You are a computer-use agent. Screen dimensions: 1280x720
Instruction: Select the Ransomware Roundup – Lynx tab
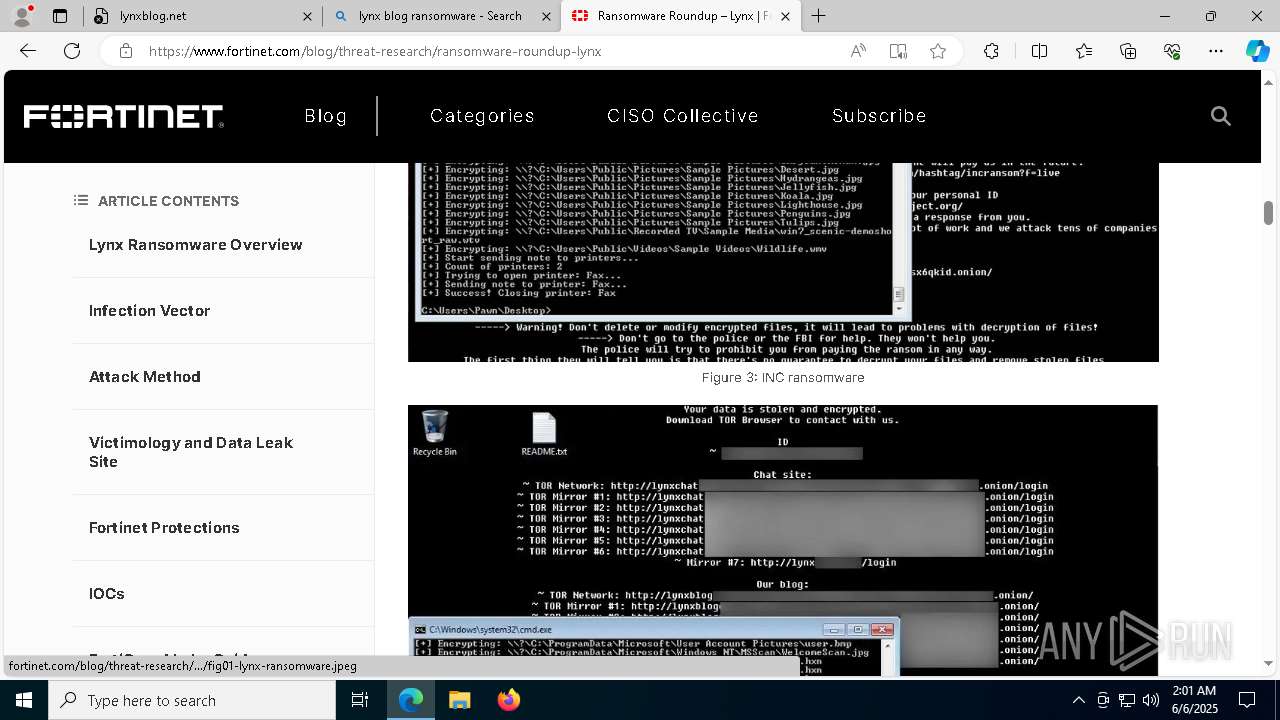coord(680,16)
